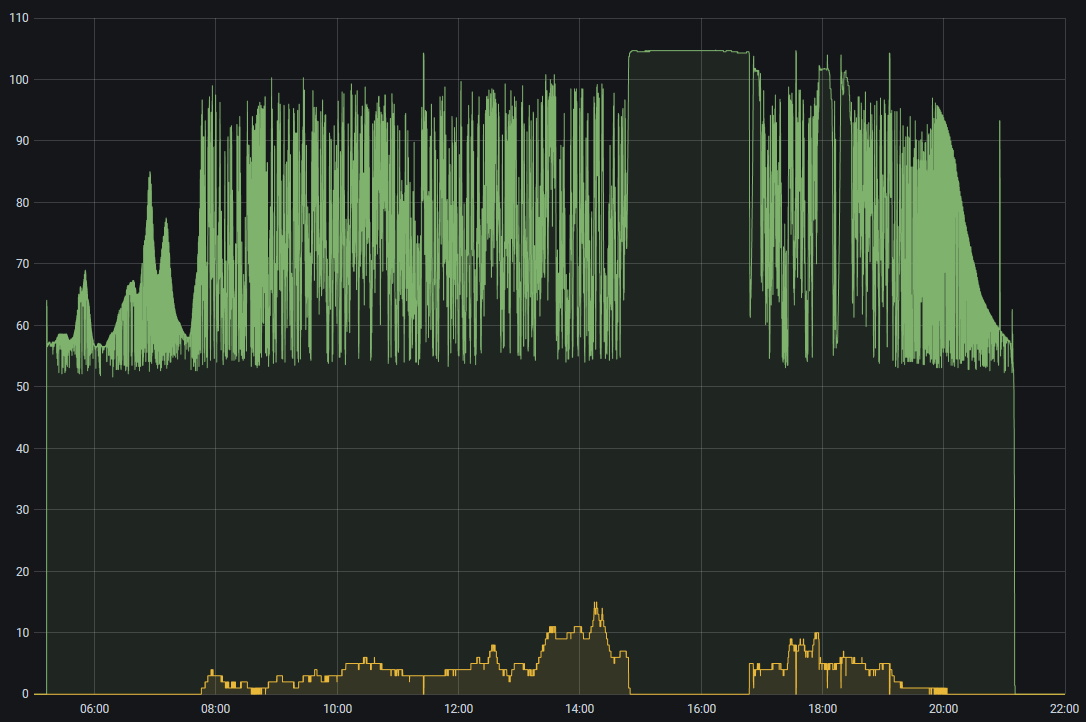Click the 20:00 time axis label
Screen dimensions: 1086x722
coord(944,709)
